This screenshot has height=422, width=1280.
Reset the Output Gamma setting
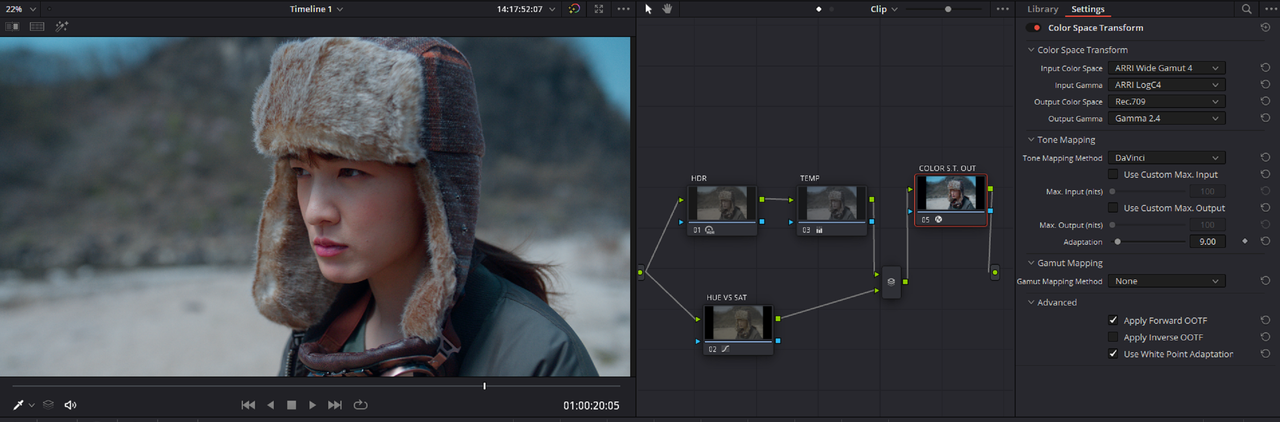click(1266, 118)
